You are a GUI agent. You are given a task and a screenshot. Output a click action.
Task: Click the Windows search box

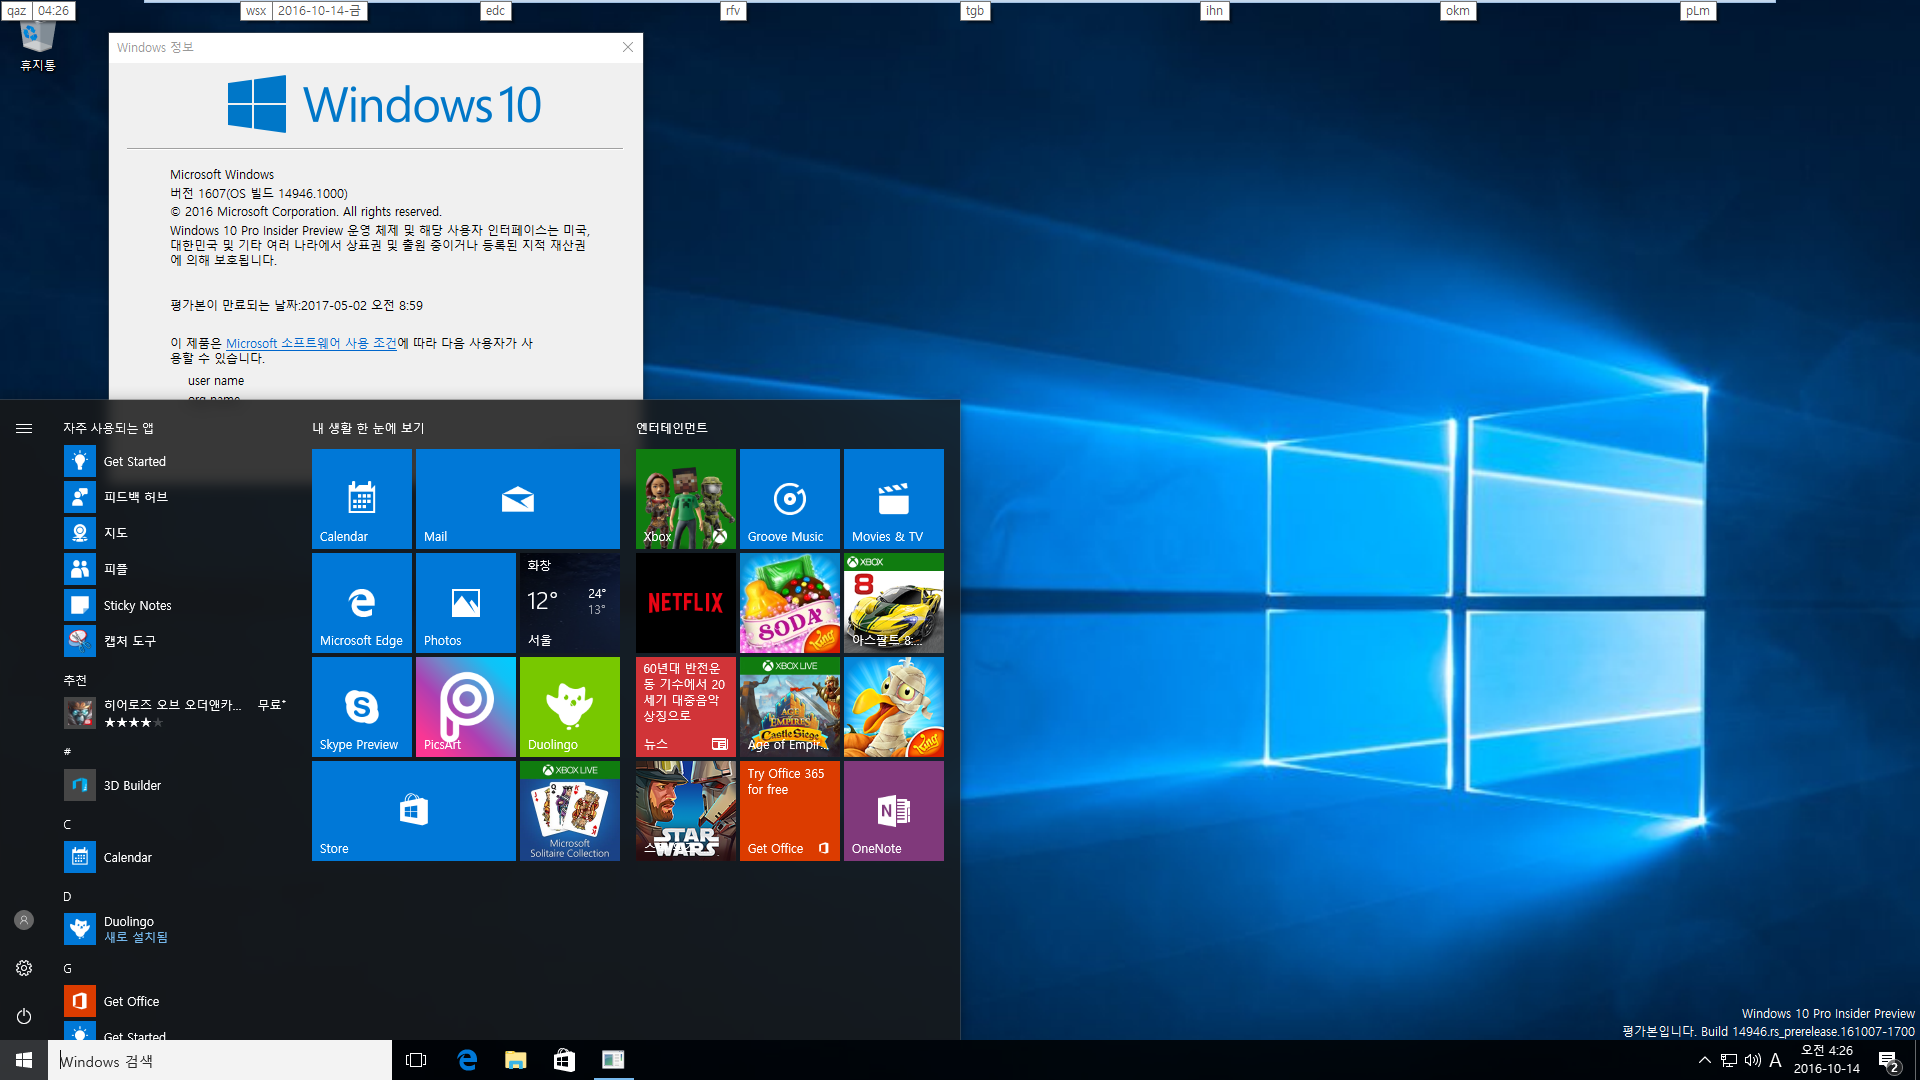click(220, 1060)
